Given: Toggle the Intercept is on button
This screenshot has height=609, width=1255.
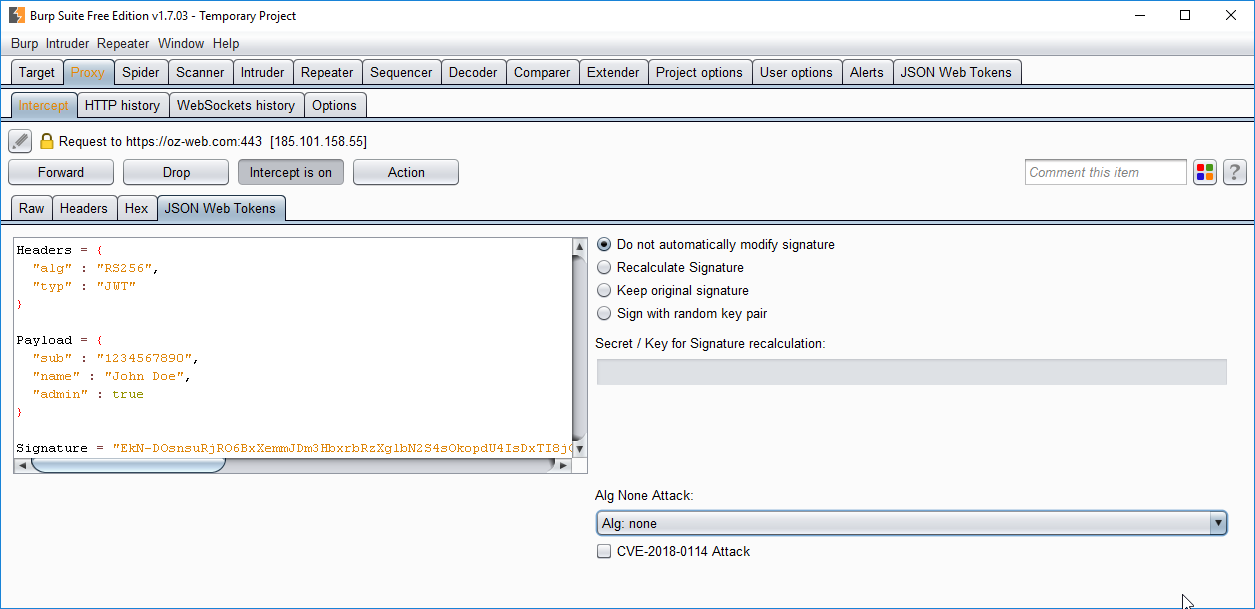Looking at the screenshot, I should [291, 172].
